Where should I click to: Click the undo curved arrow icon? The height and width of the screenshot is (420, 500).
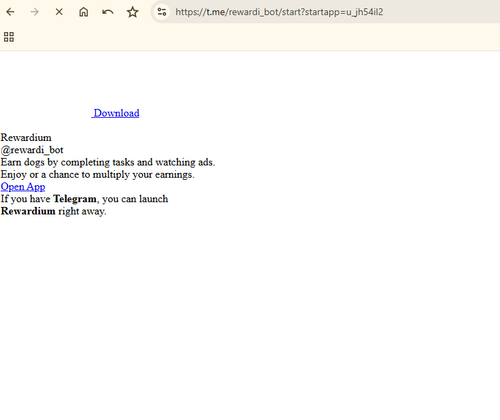coord(108,12)
